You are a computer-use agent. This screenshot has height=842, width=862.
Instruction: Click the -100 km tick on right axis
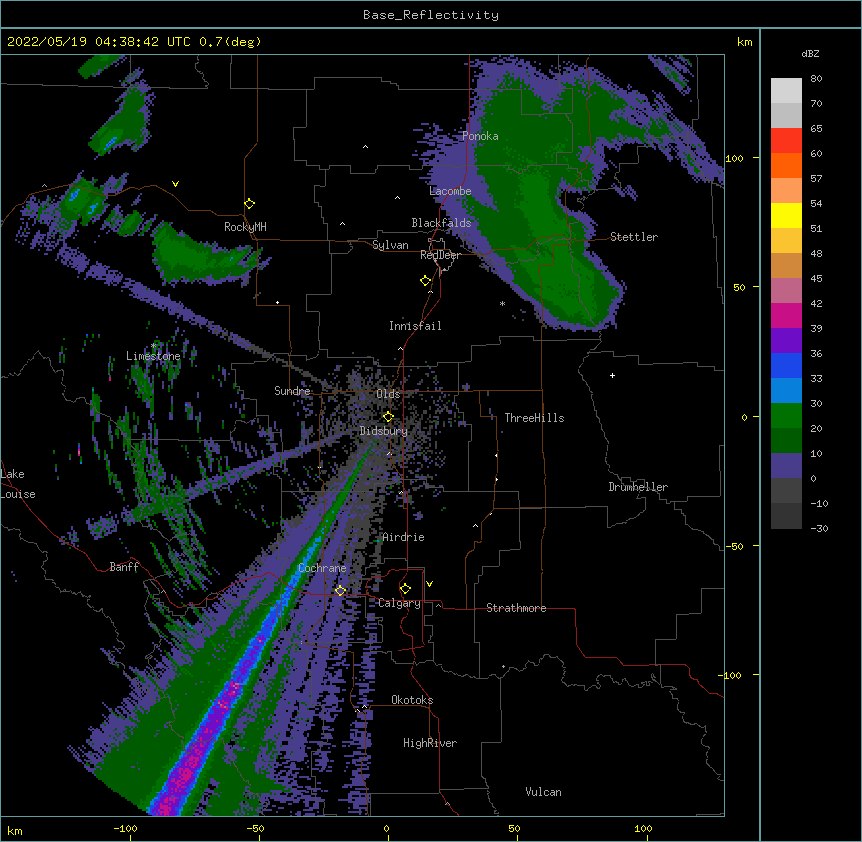(x=732, y=675)
